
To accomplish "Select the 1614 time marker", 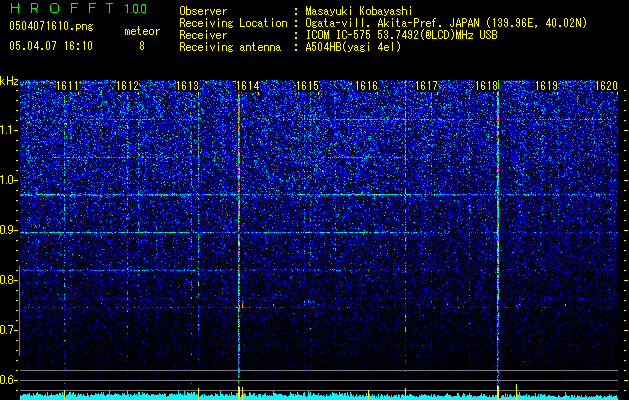I will tap(248, 86).
